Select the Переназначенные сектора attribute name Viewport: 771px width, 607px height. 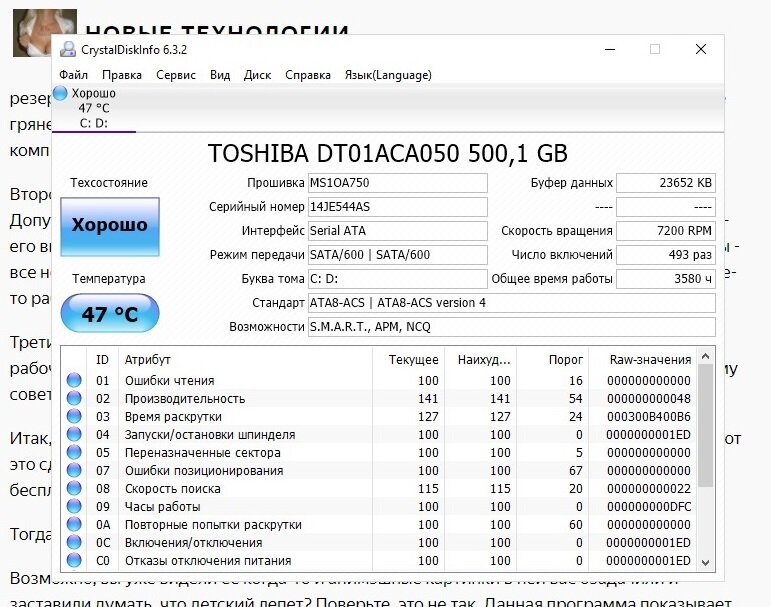coord(203,453)
